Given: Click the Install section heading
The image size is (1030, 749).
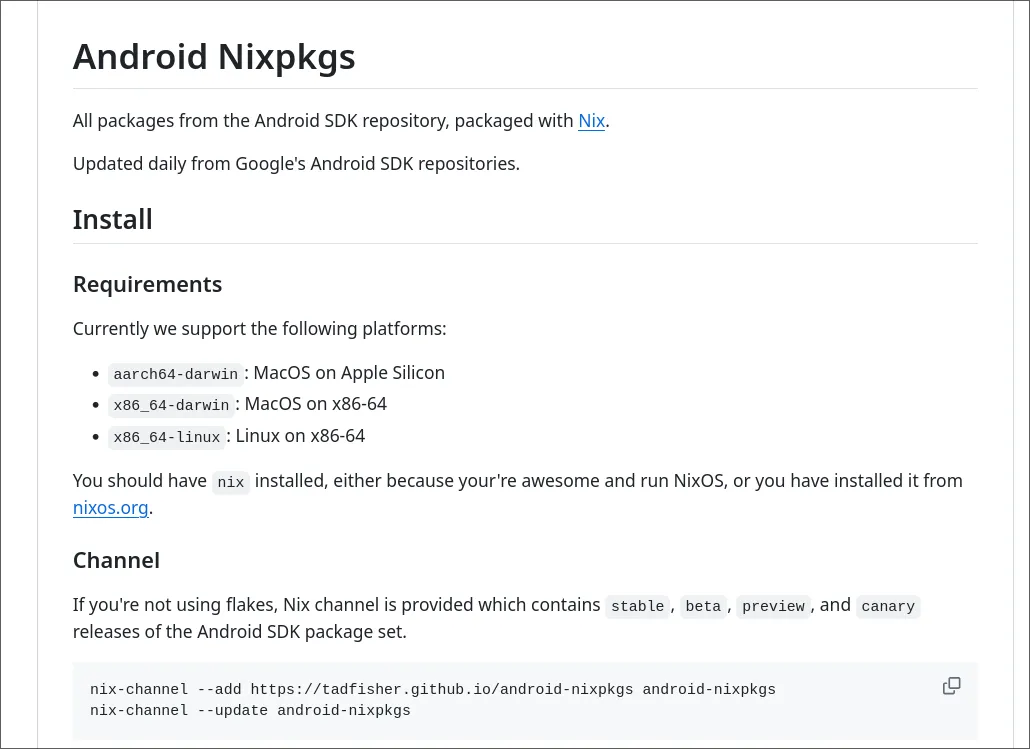Looking at the screenshot, I should pos(112,219).
